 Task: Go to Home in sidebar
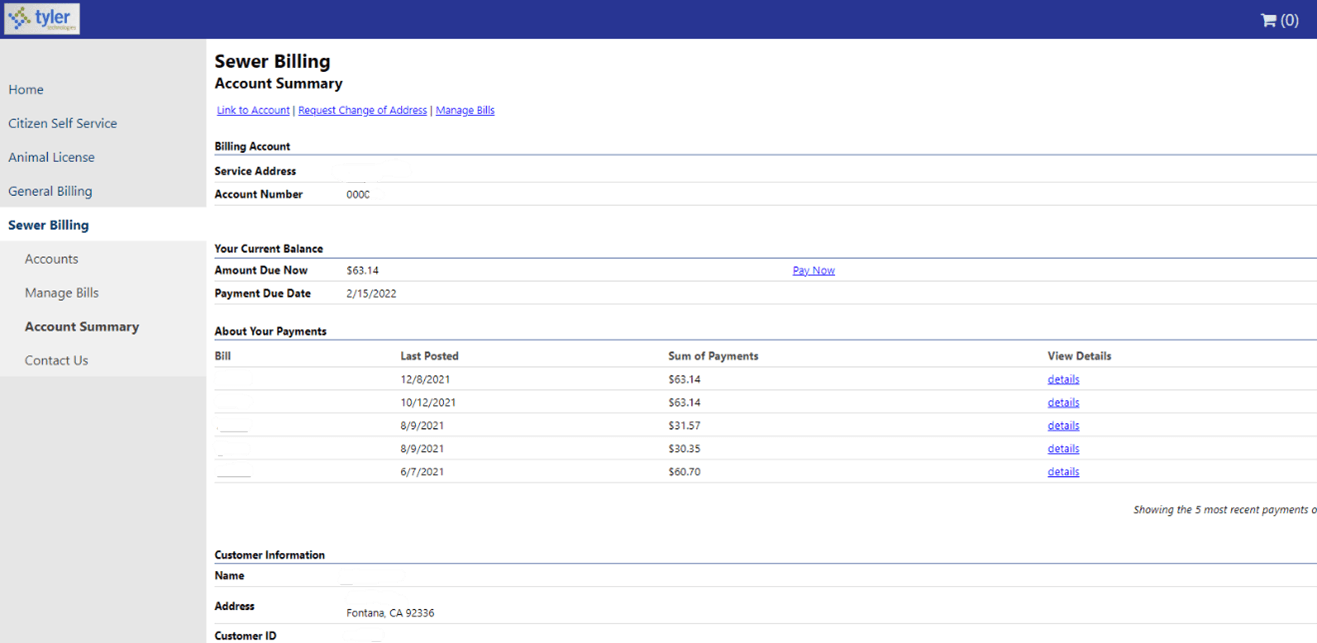click(x=26, y=90)
